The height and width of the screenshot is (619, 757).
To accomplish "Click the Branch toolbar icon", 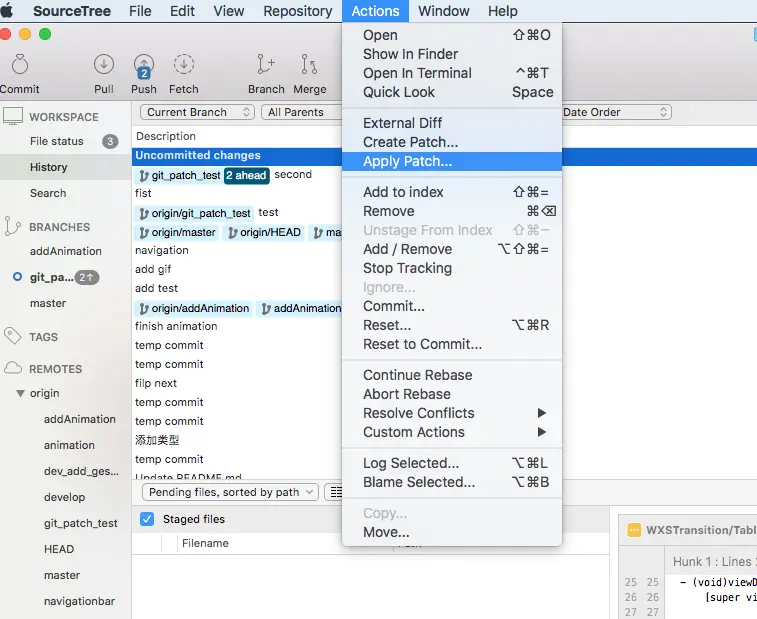I will point(266,64).
